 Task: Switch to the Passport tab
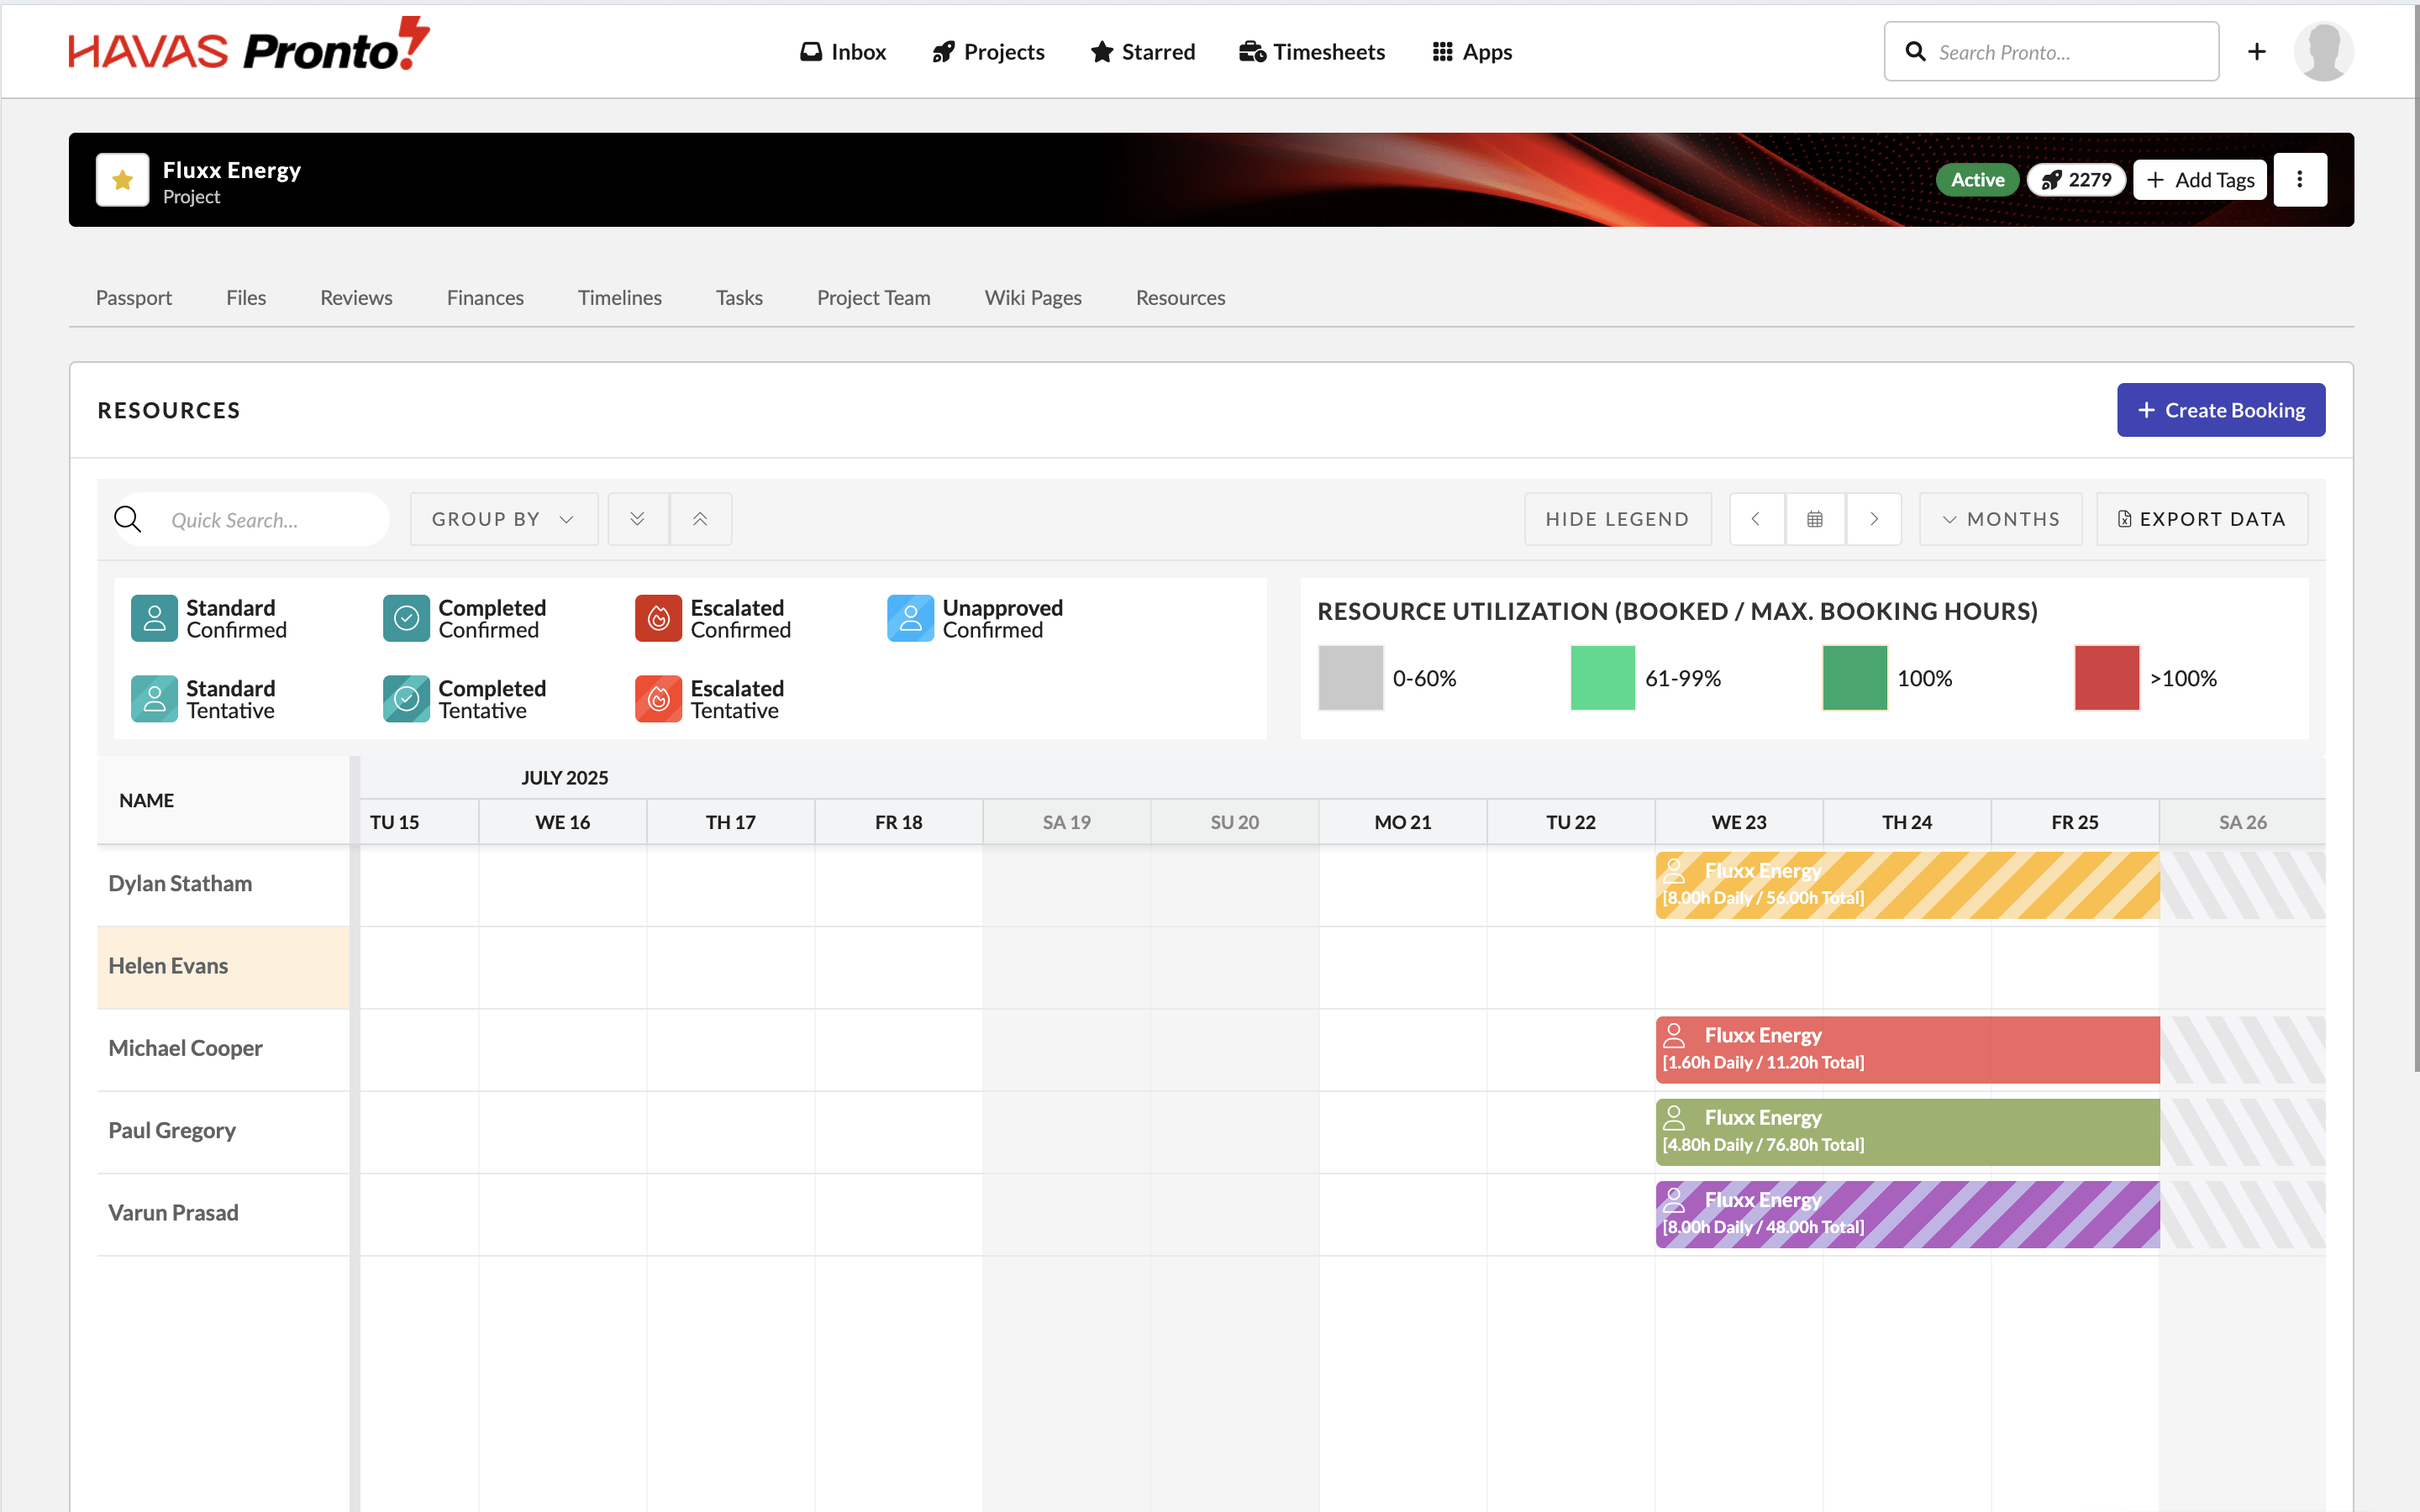(x=134, y=297)
